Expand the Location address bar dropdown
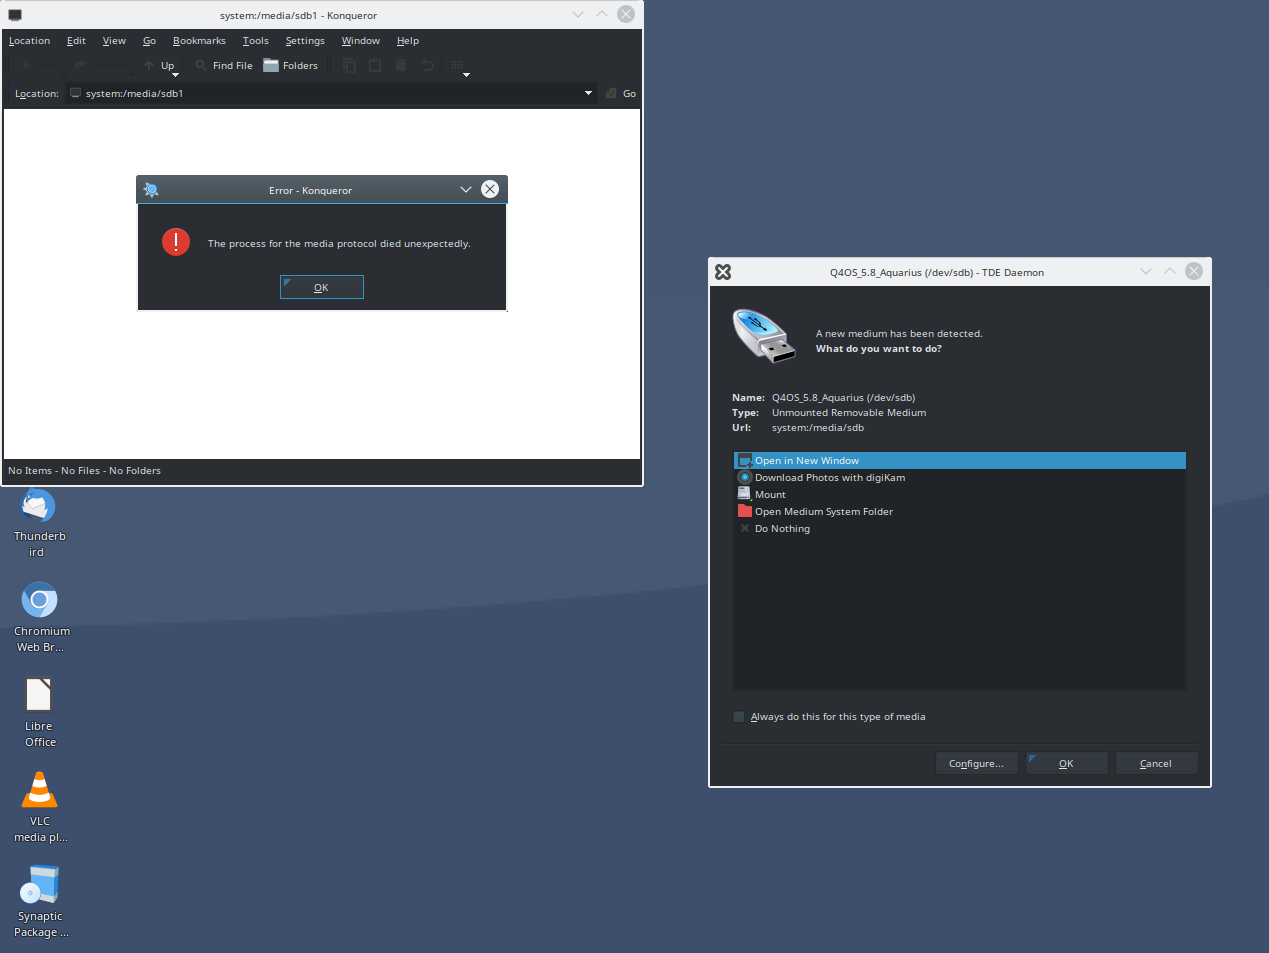The width and height of the screenshot is (1269, 953). tap(588, 94)
